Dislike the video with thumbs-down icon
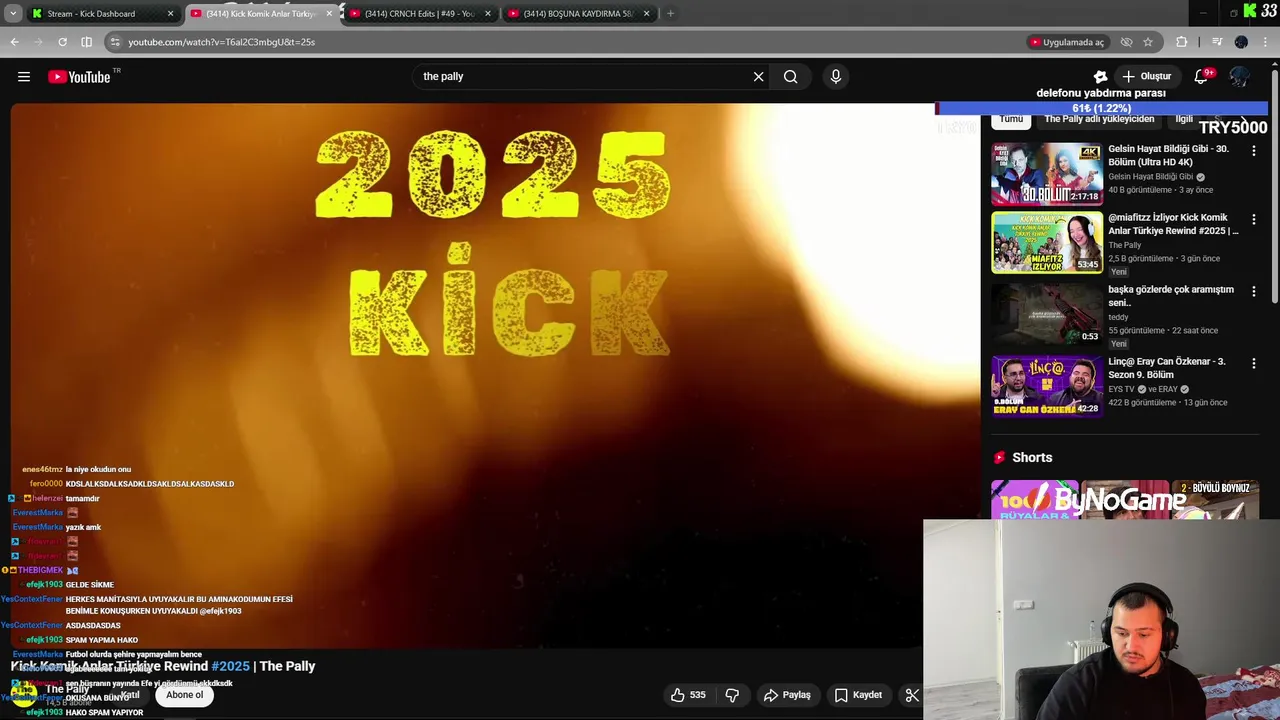The width and height of the screenshot is (1280, 720). pos(732,695)
